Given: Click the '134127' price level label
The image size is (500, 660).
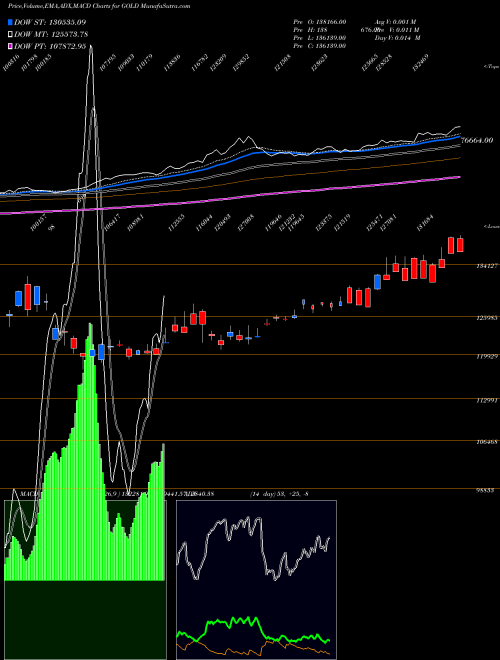Looking at the screenshot, I should click(487, 266).
